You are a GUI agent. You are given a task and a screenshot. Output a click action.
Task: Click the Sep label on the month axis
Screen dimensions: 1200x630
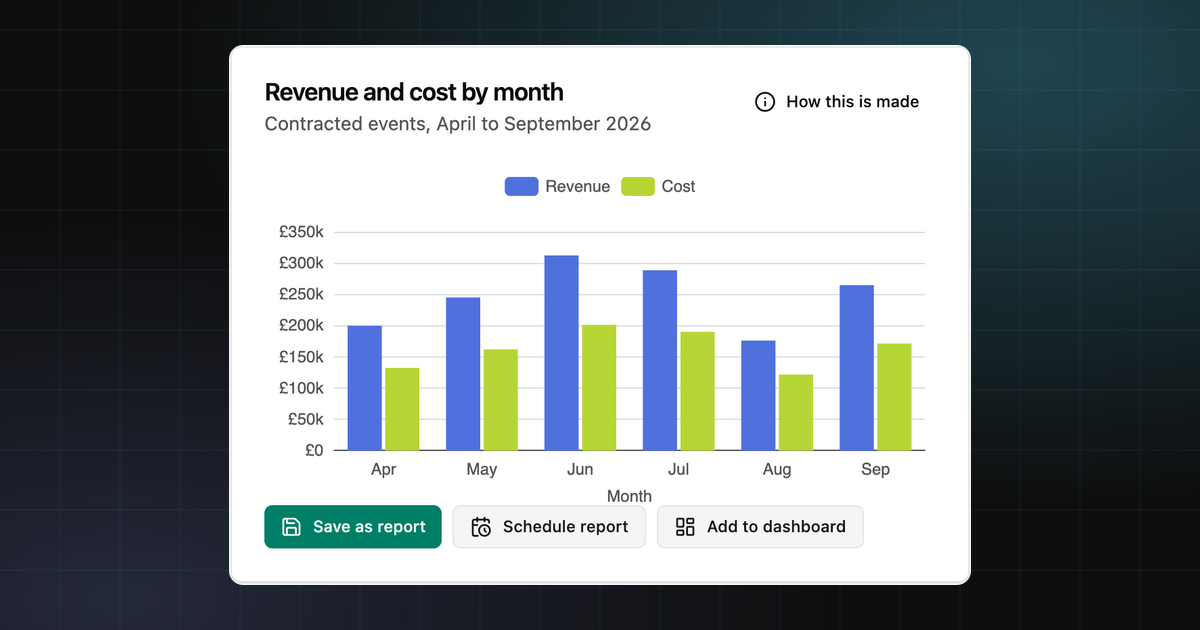pyautogui.click(x=875, y=470)
